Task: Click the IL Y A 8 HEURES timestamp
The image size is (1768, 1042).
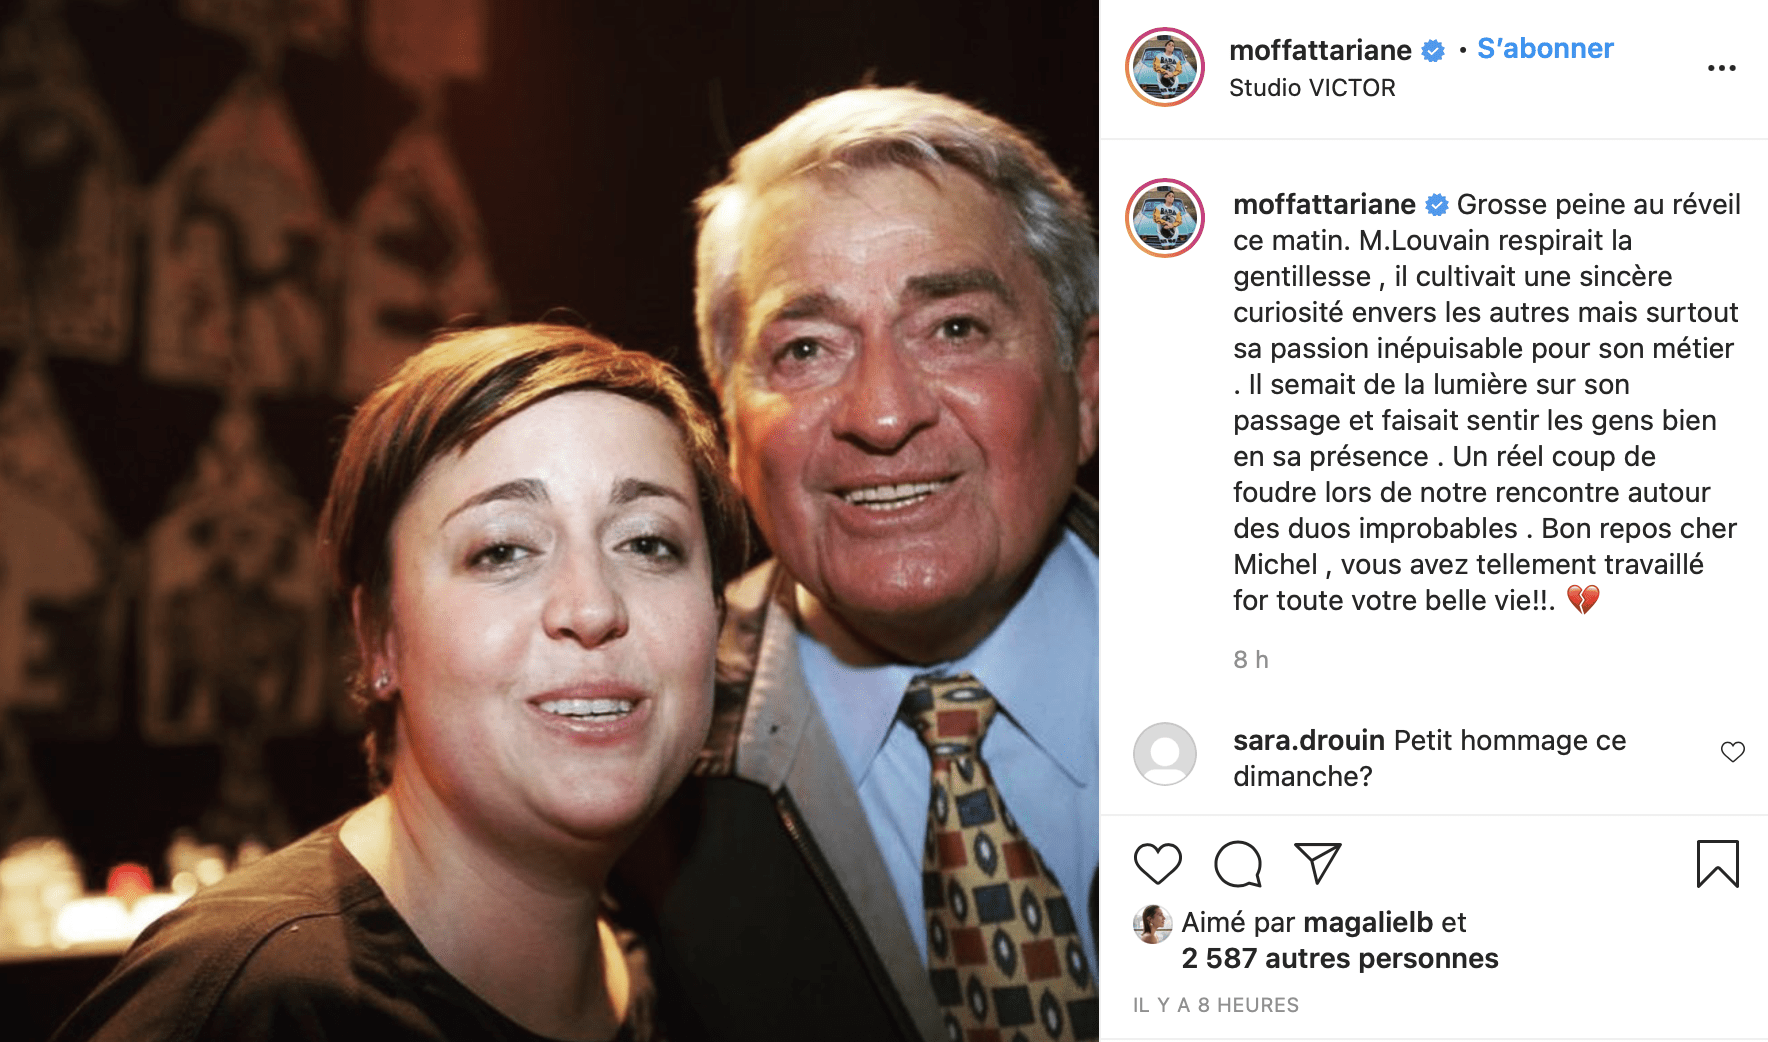Action: tap(1216, 1005)
